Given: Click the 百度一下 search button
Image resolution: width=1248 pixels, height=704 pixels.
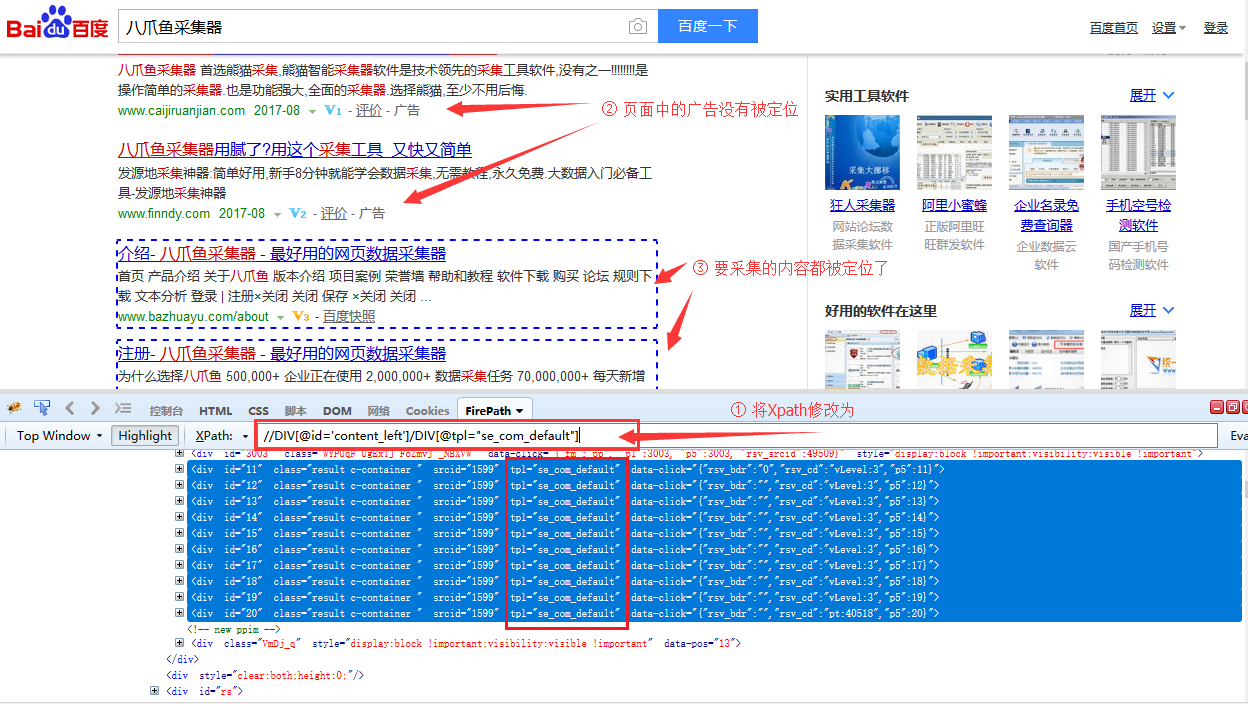Looking at the screenshot, I should click(708, 27).
